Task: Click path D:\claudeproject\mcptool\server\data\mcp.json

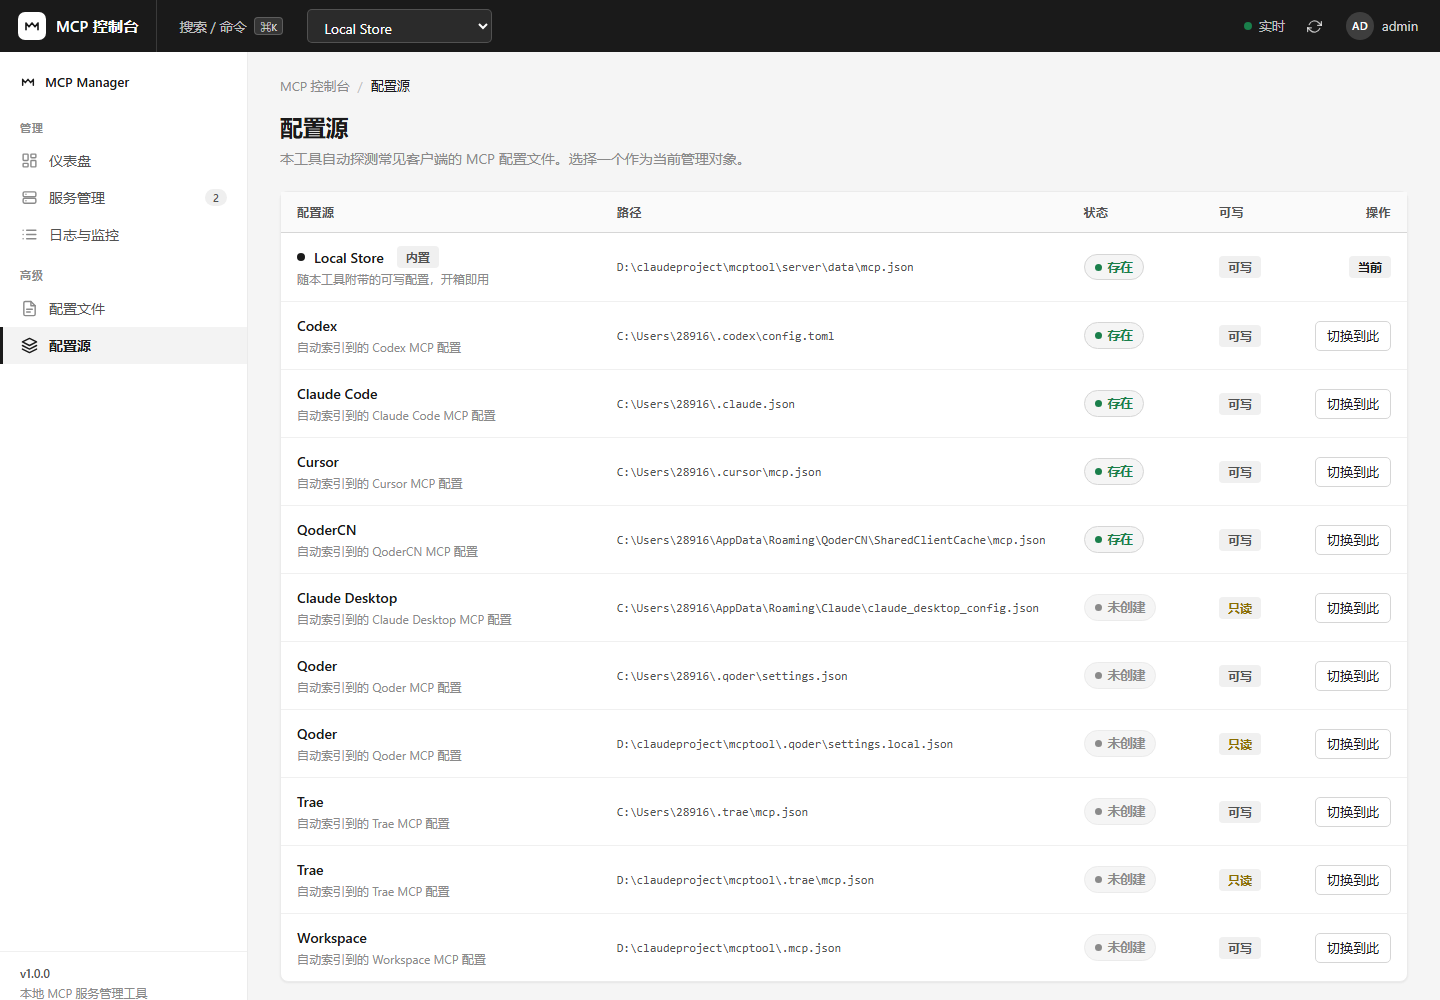Action: (x=765, y=267)
